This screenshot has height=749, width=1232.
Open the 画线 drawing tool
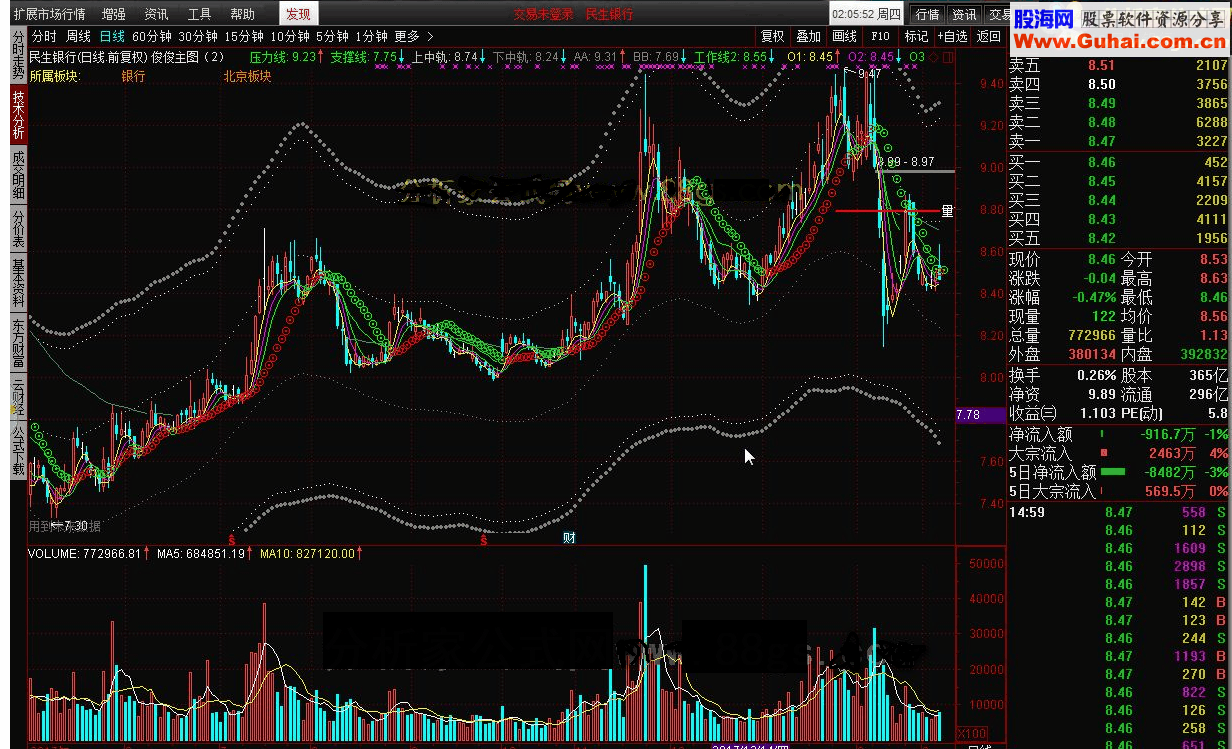[x=845, y=36]
